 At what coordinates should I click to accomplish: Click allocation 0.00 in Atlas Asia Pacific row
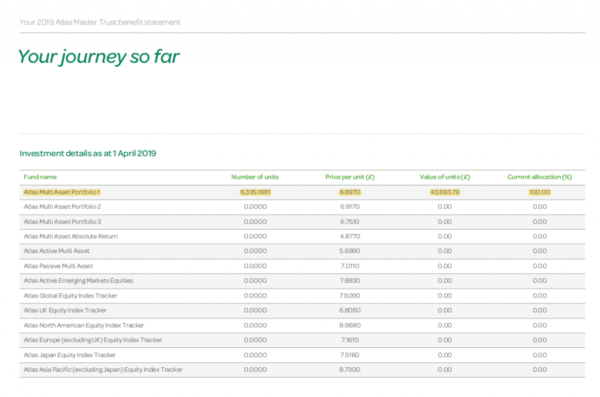tap(540, 370)
